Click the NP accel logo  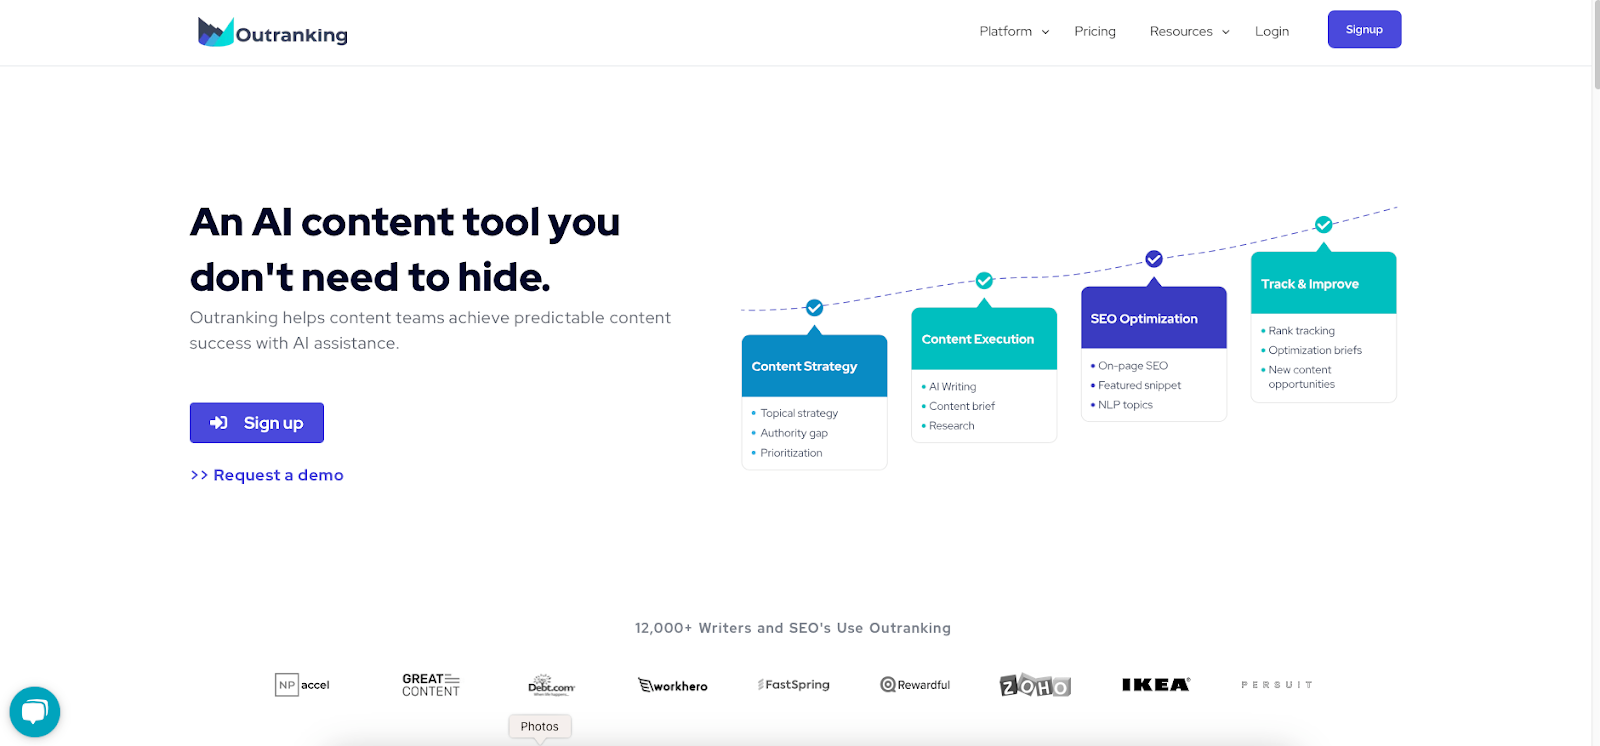(302, 685)
